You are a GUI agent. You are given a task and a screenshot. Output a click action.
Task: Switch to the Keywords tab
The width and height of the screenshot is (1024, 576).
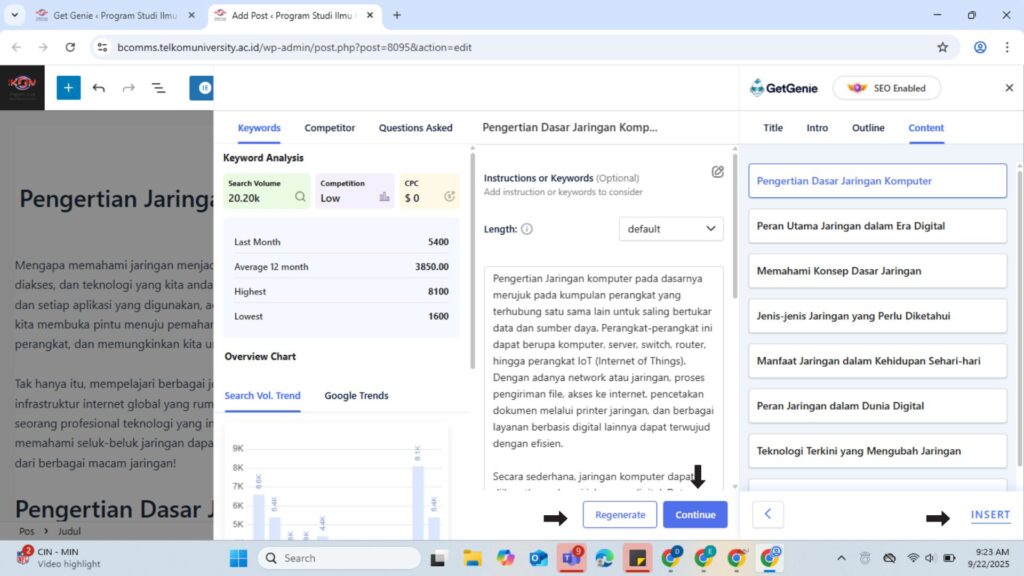[259, 128]
